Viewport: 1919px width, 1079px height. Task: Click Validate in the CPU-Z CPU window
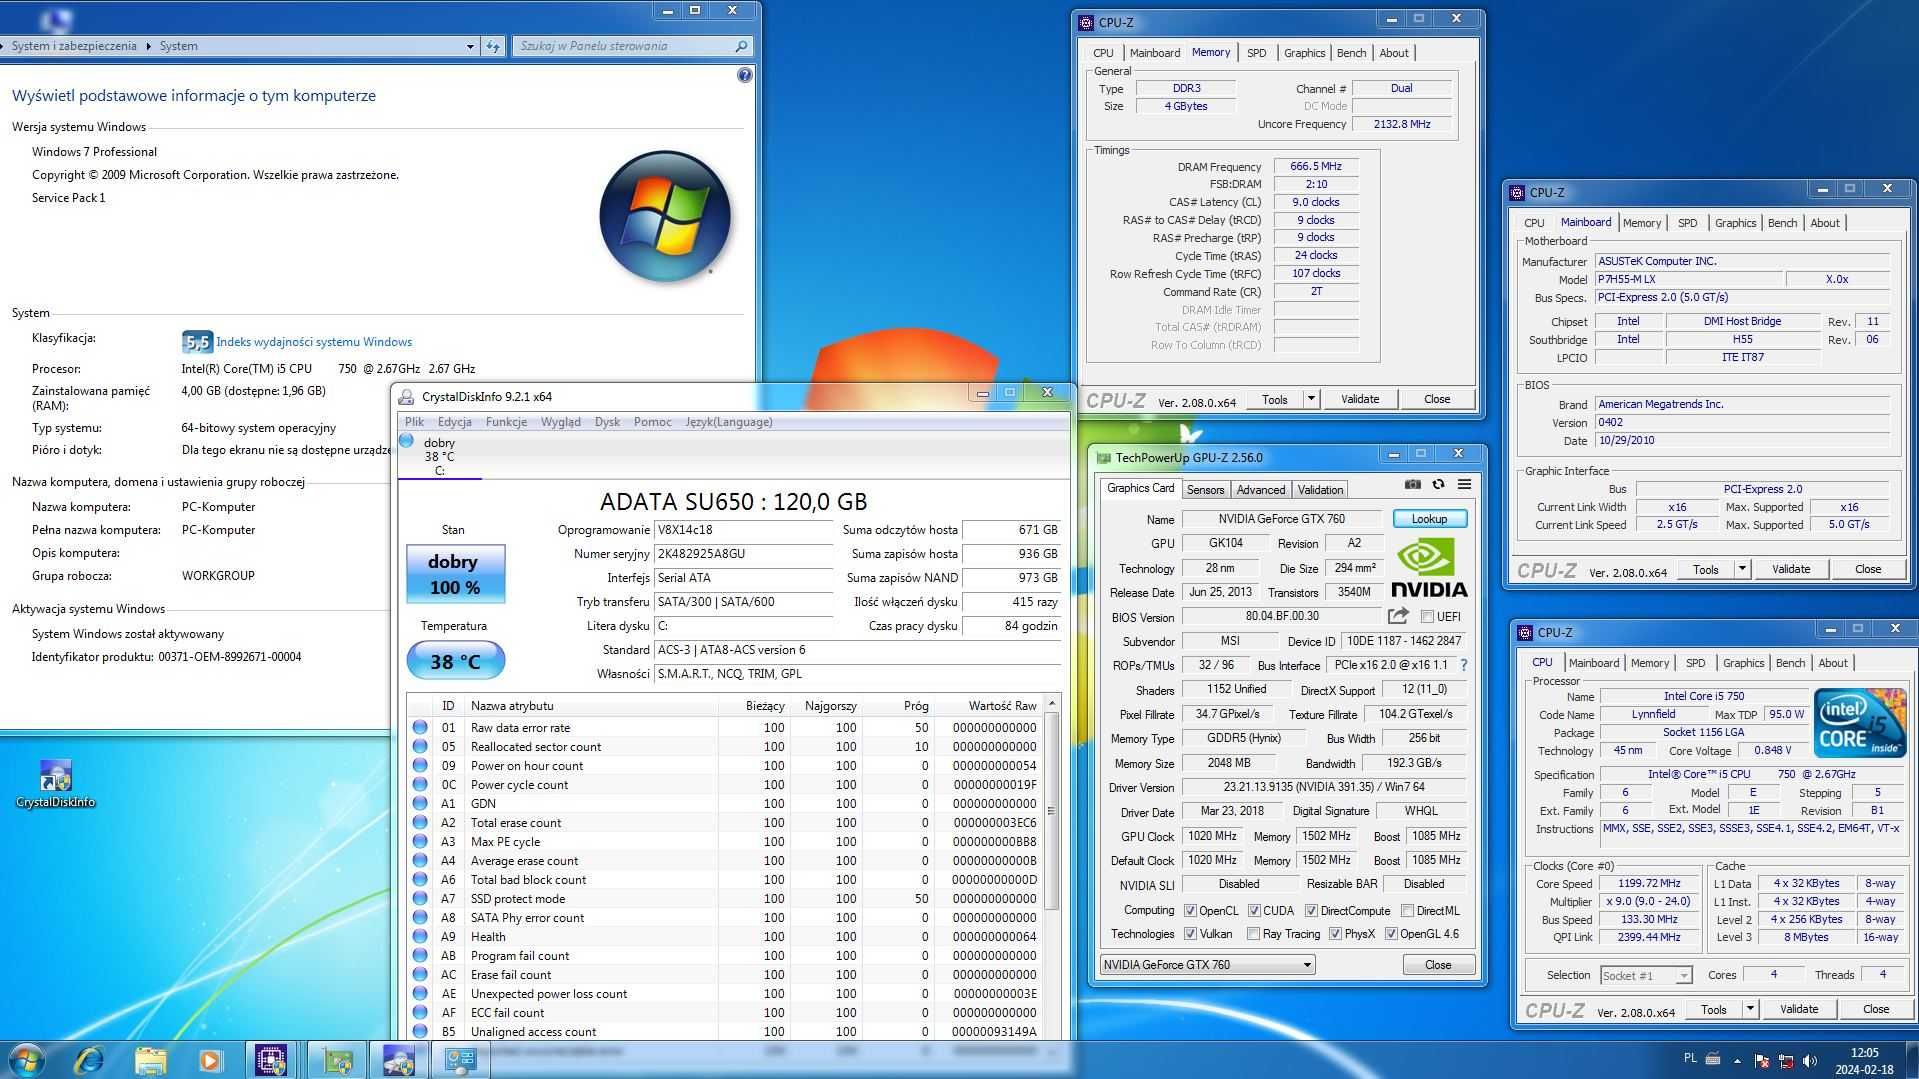[1798, 1009]
